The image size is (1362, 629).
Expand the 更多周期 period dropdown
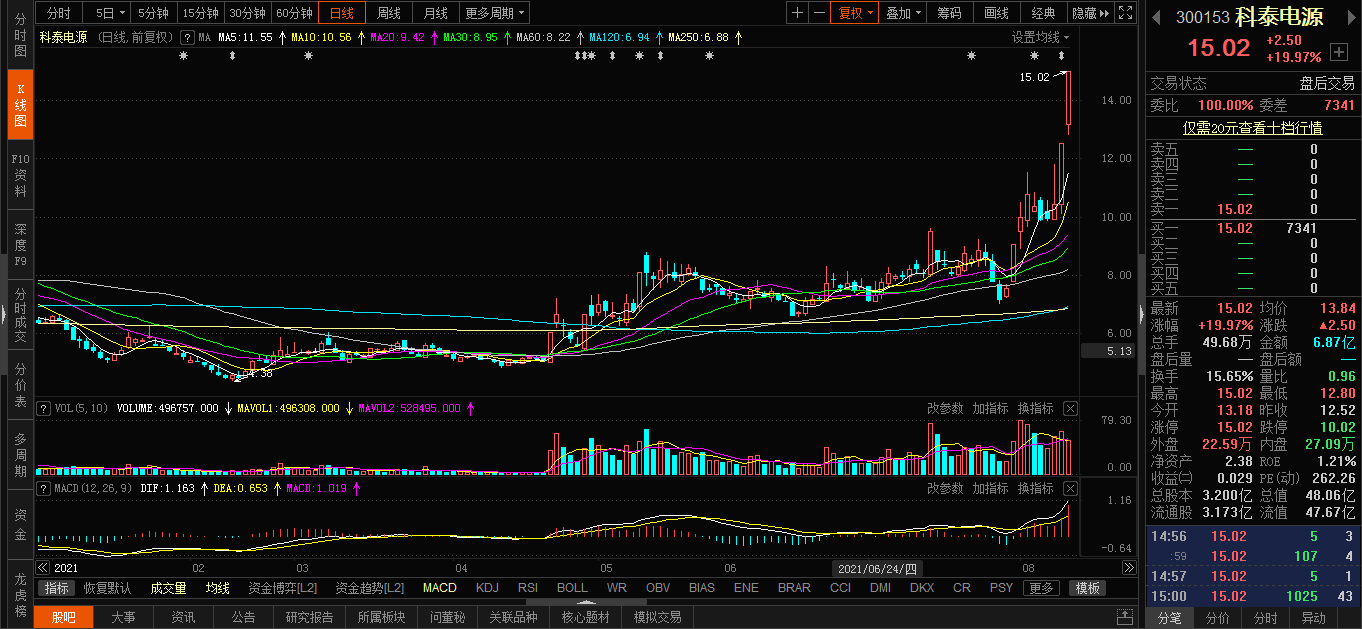(495, 13)
